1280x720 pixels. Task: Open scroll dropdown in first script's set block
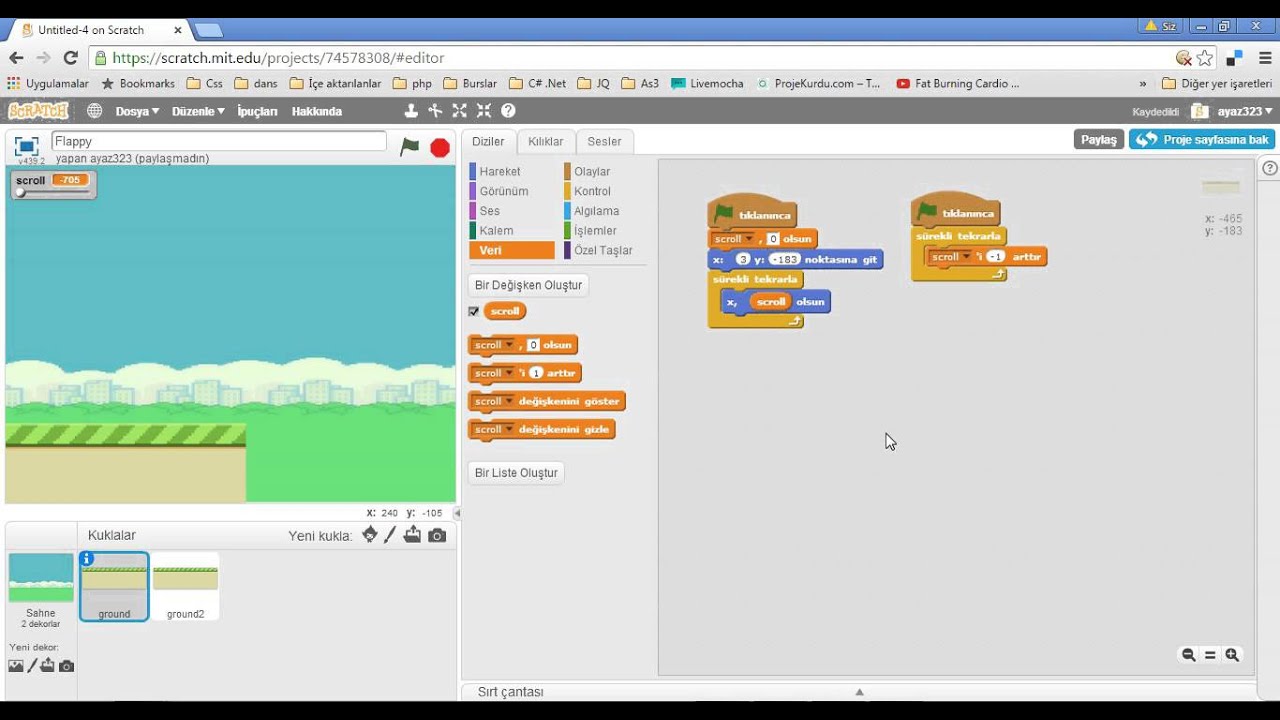pos(749,239)
